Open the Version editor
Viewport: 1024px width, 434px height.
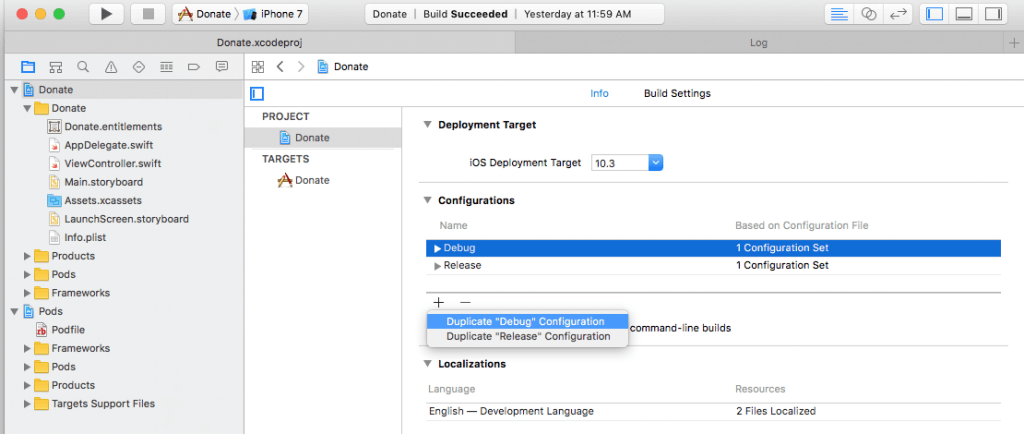click(898, 14)
